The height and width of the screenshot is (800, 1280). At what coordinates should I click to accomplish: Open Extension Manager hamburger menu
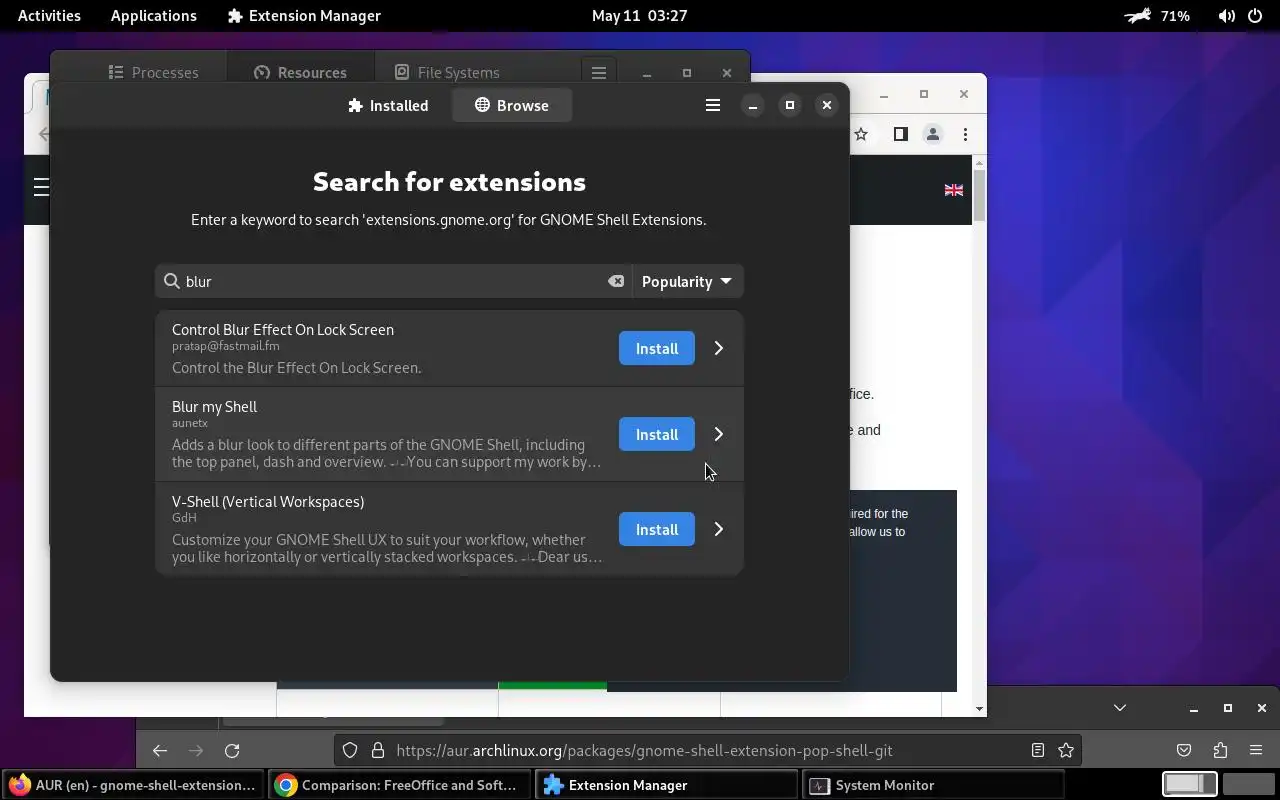[713, 105]
